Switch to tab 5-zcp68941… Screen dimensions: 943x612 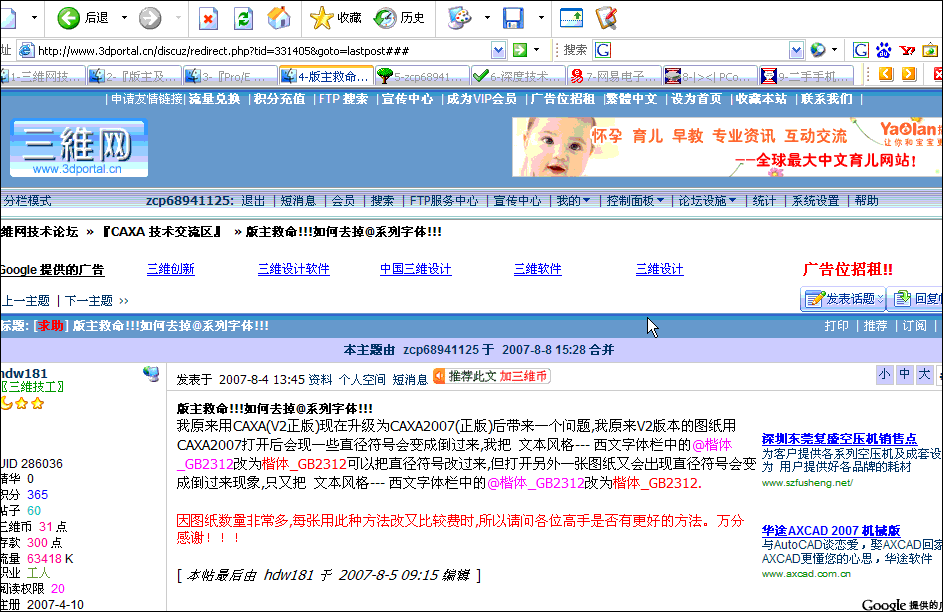pyautogui.click(x=422, y=76)
